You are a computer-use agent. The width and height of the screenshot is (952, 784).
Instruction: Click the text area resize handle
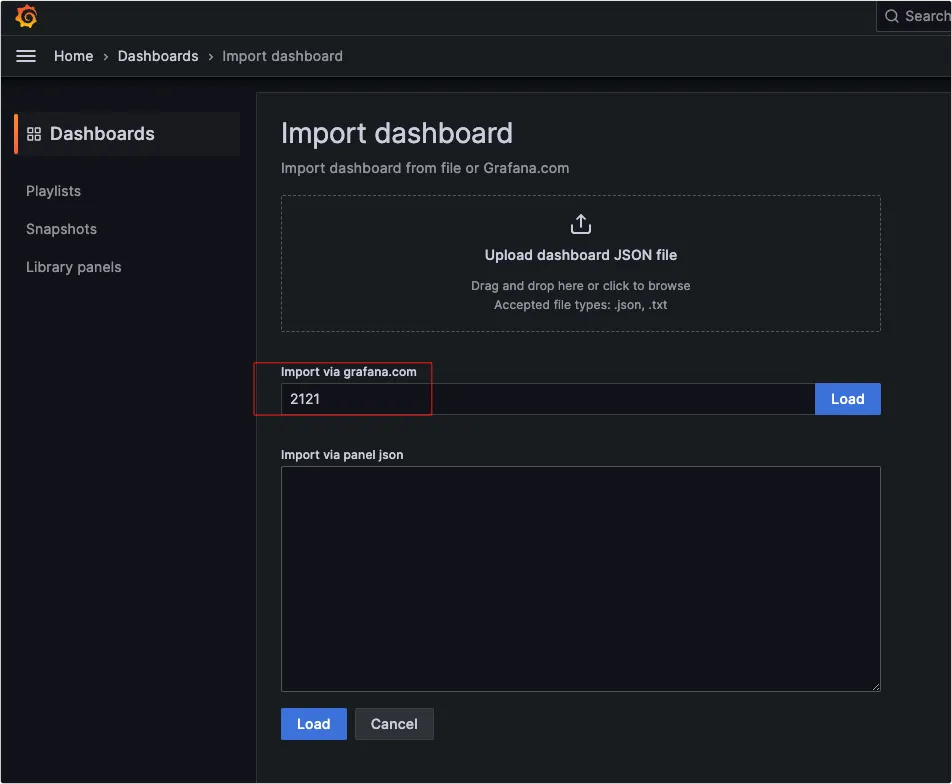pos(875,686)
